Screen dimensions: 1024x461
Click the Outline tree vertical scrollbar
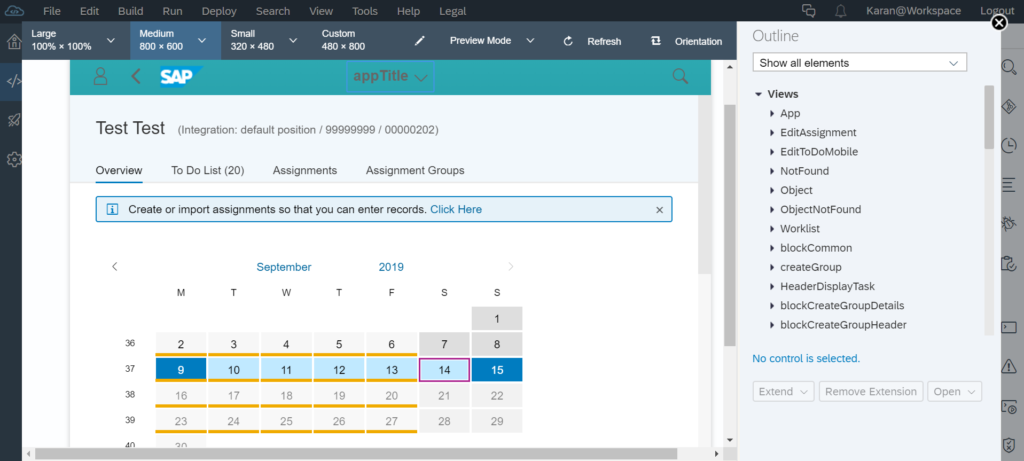click(989, 118)
